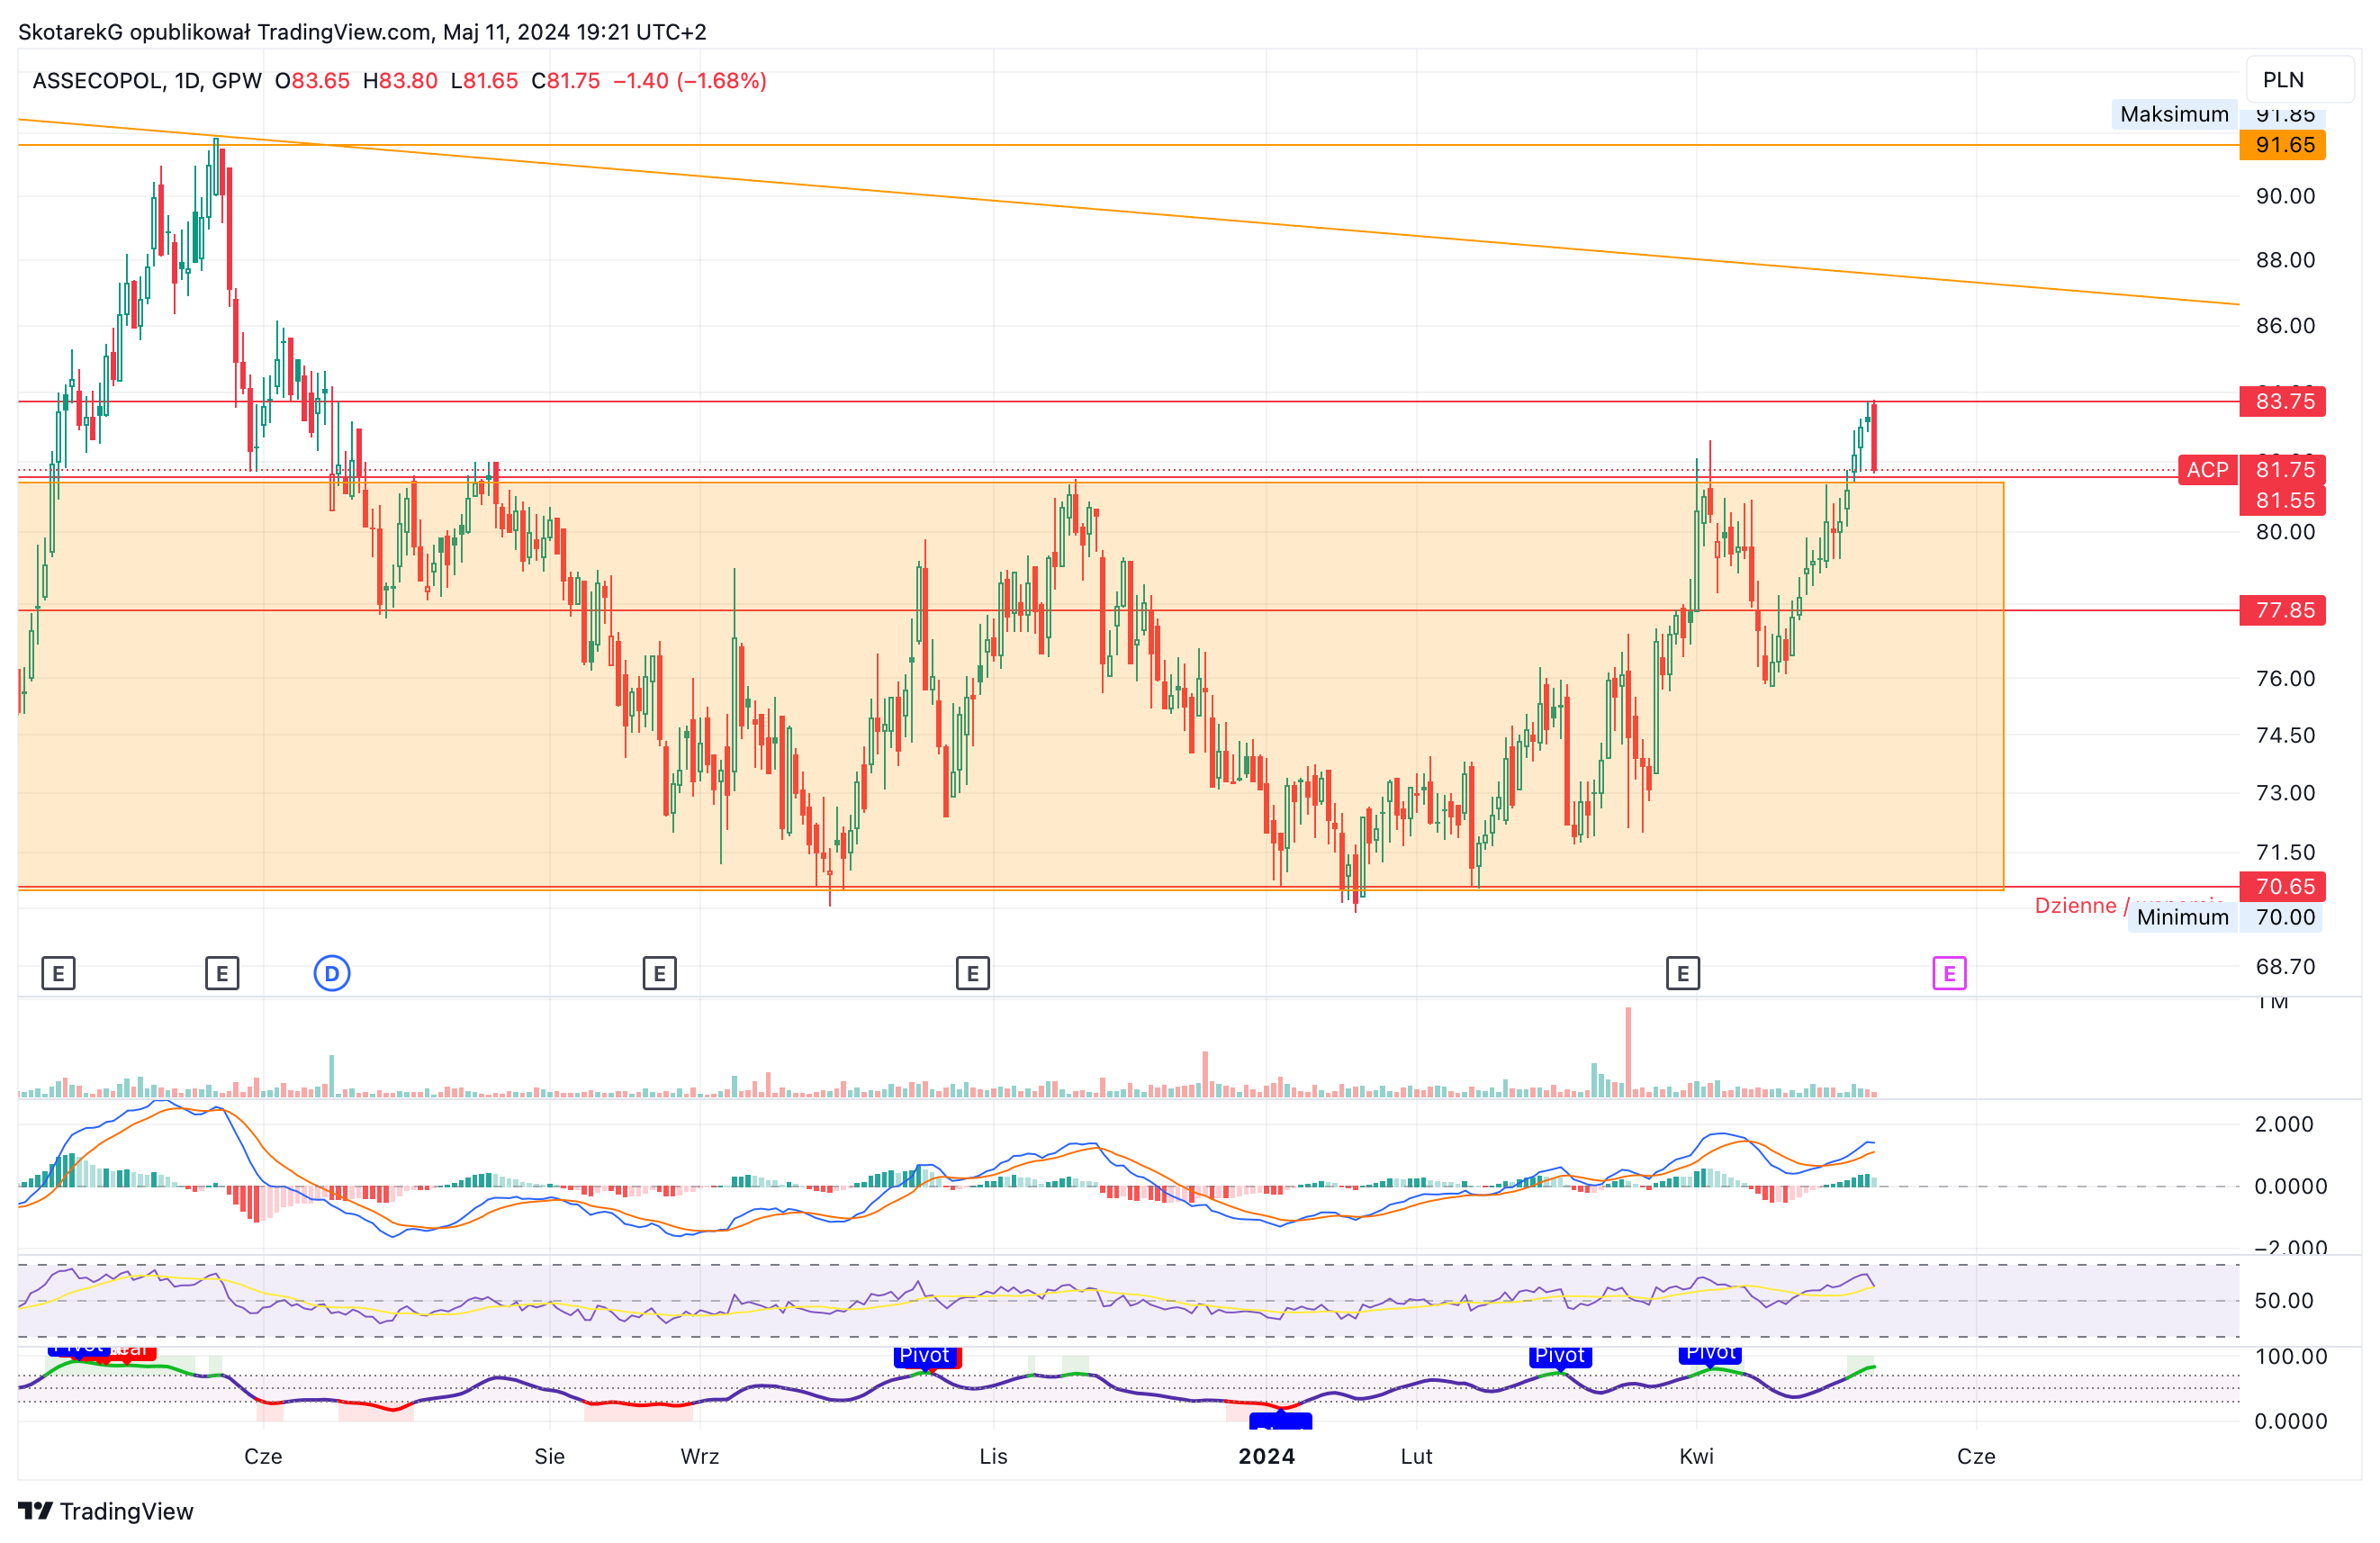
Task: Click the magenta upcoming earnings E marker
Action: pos(1949,973)
